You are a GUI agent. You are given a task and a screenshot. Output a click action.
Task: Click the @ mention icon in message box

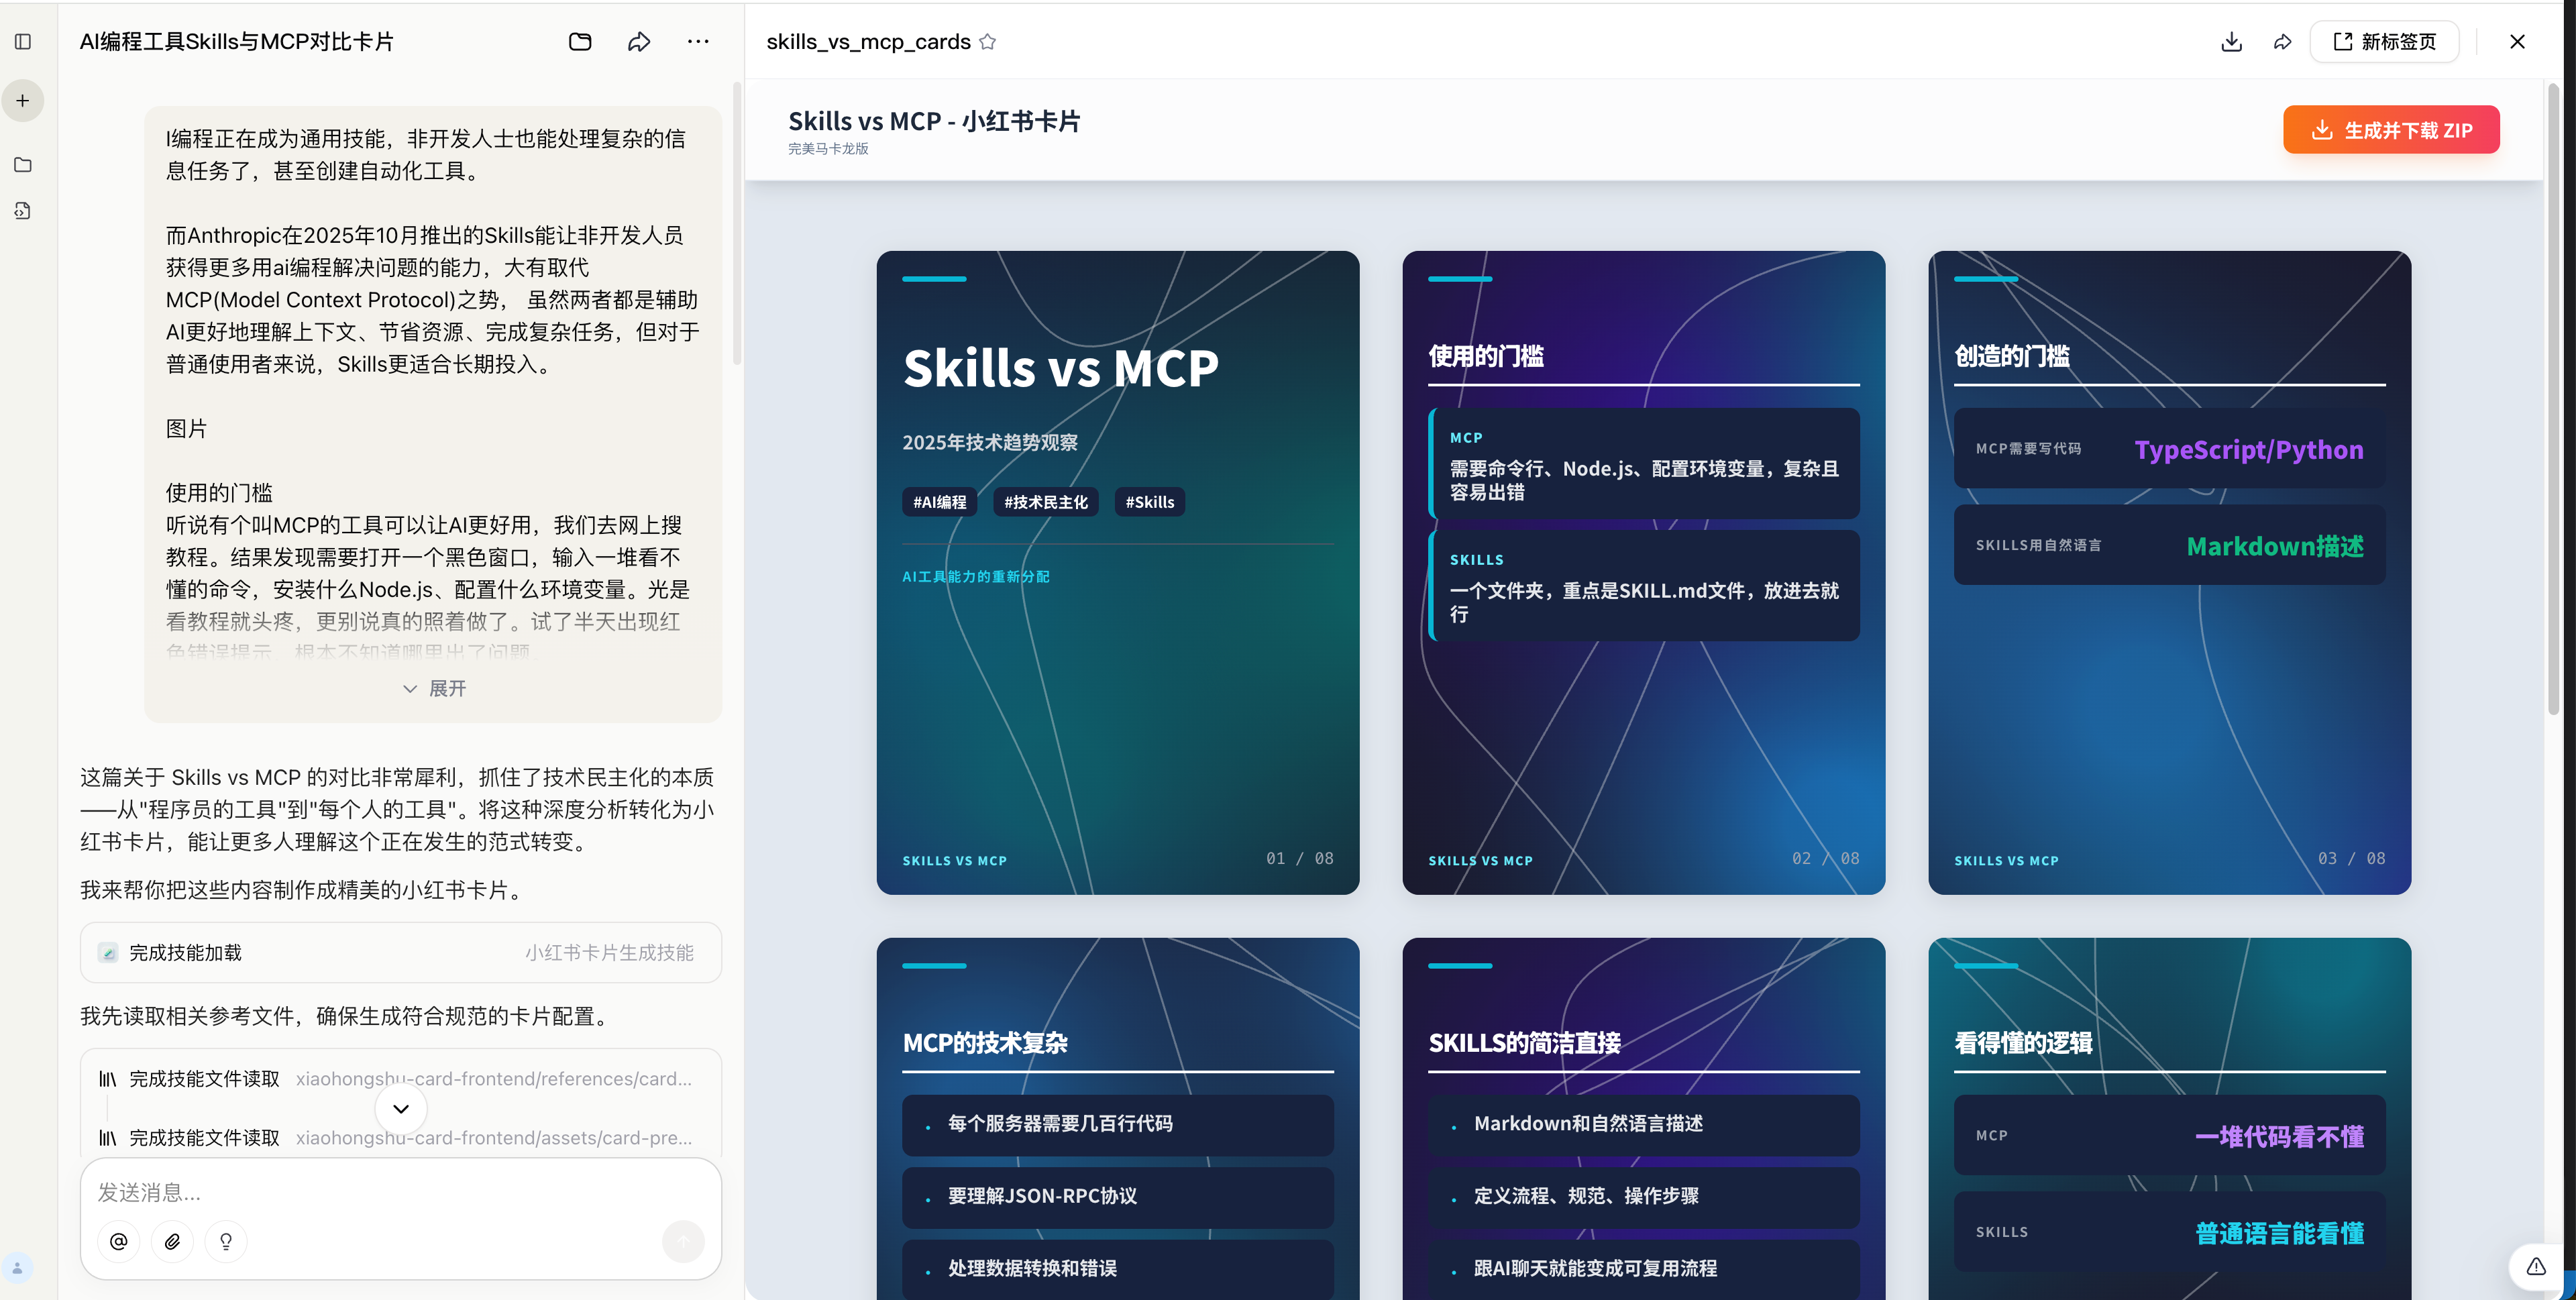tap(119, 1241)
